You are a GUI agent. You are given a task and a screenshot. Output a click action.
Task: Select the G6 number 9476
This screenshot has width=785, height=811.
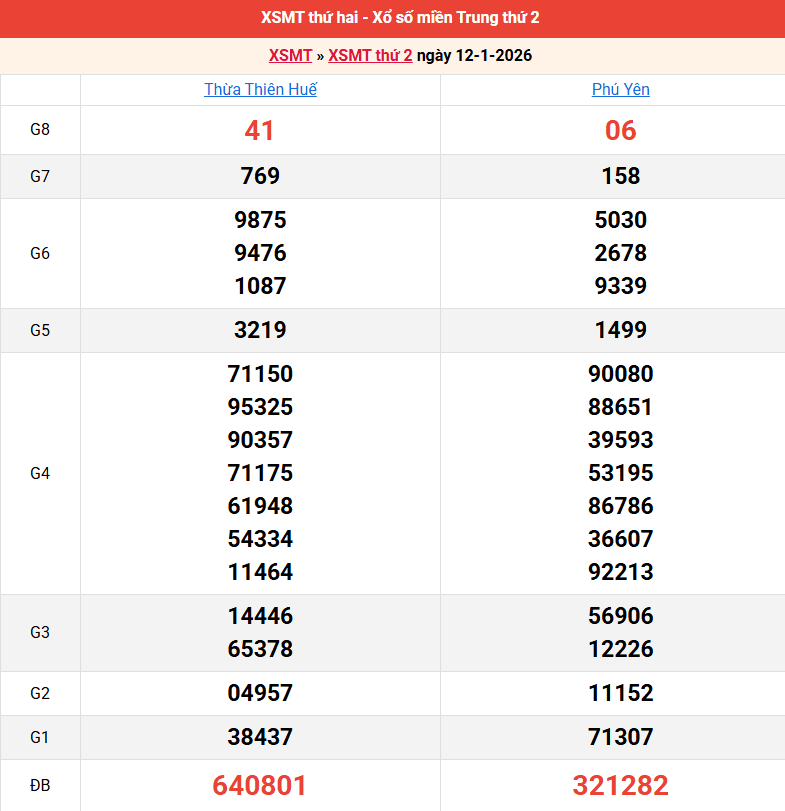click(x=260, y=253)
